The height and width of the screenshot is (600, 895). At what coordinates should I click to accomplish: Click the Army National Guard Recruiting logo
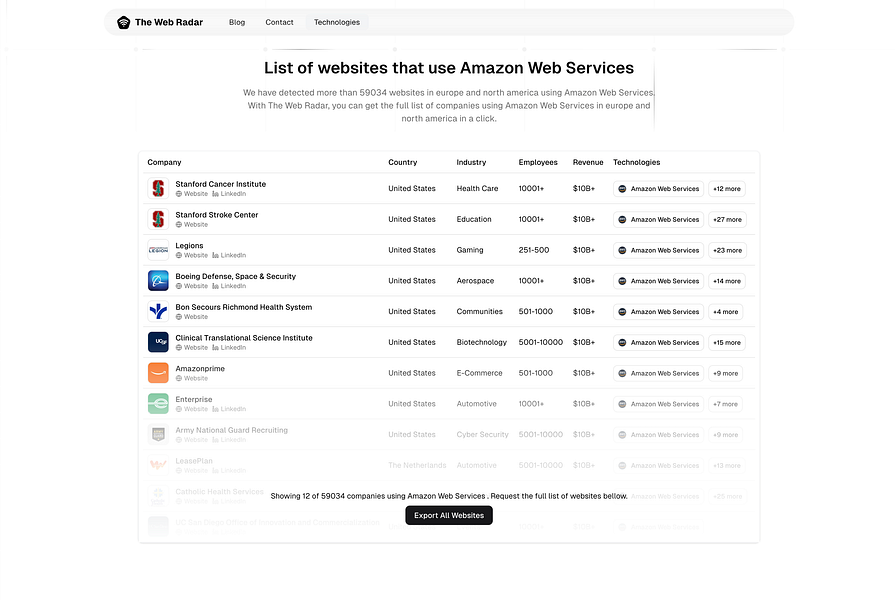(157, 434)
